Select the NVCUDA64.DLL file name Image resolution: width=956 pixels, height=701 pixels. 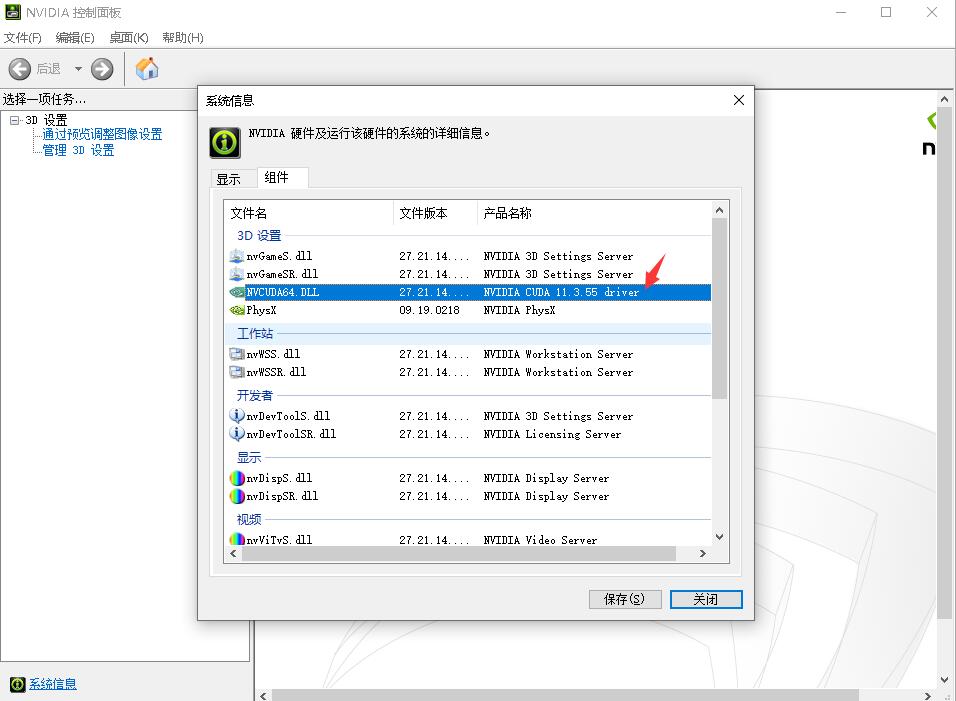coord(282,293)
